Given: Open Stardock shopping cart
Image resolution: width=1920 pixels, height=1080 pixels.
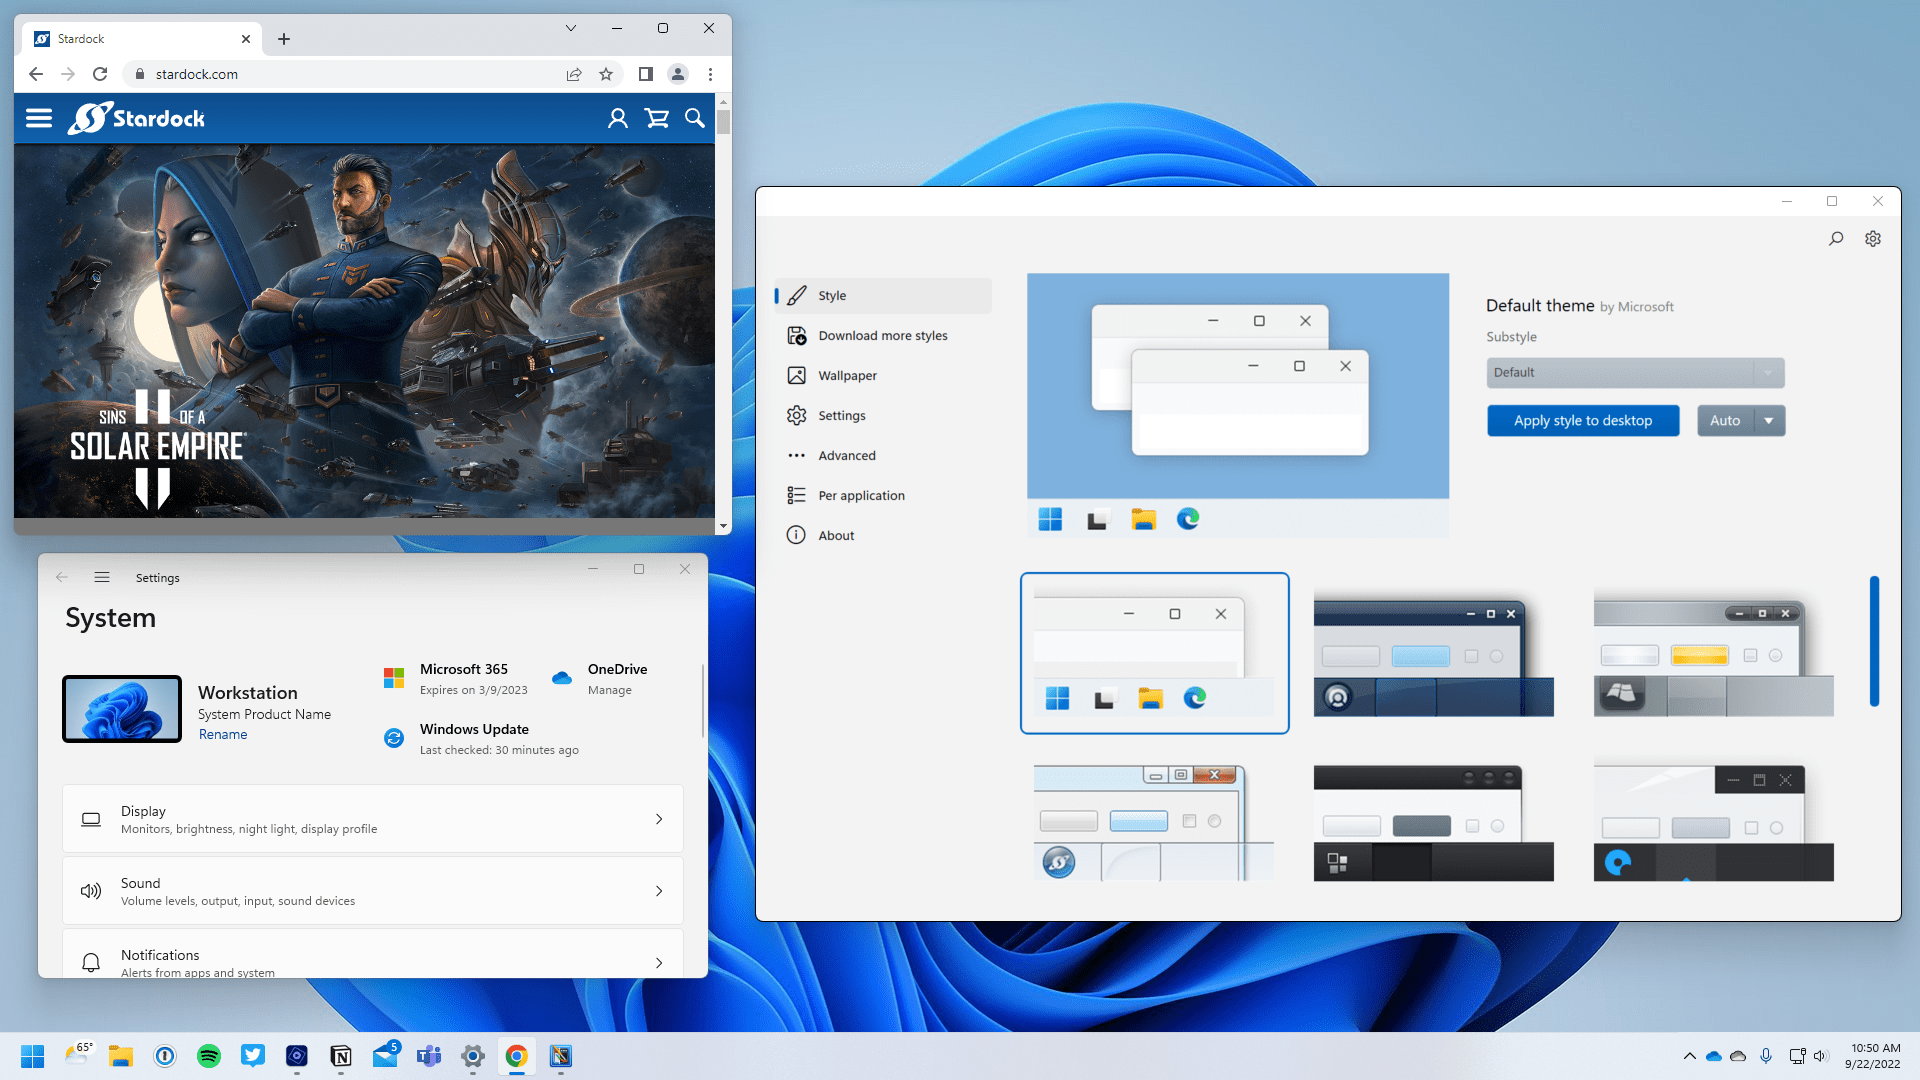Looking at the screenshot, I should pyautogui.click(x=657, y=119).
